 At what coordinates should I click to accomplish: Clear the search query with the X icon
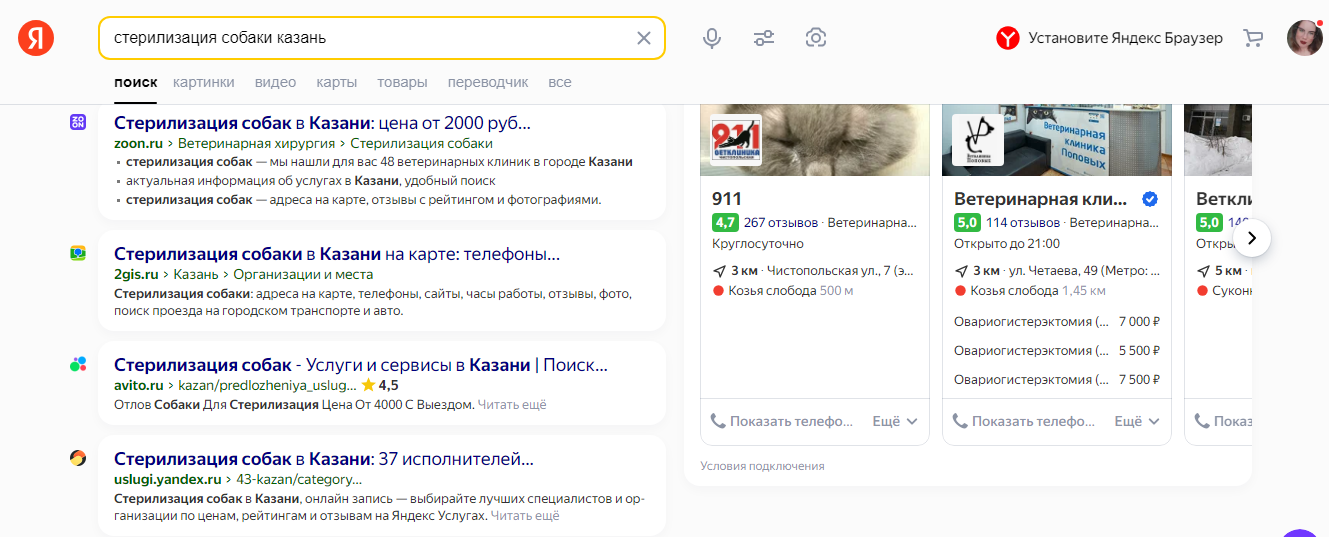[x=644, y=38]
